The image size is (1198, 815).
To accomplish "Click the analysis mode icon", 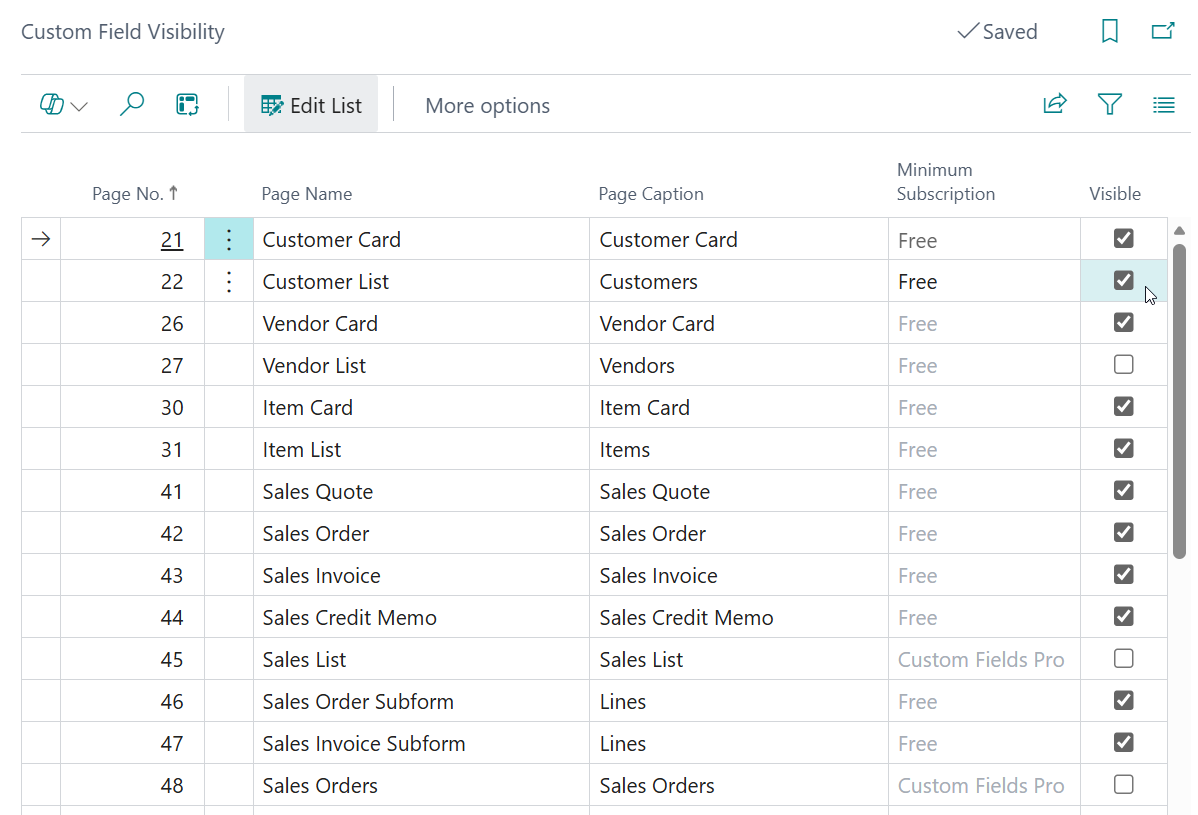I will coord(187,105).
